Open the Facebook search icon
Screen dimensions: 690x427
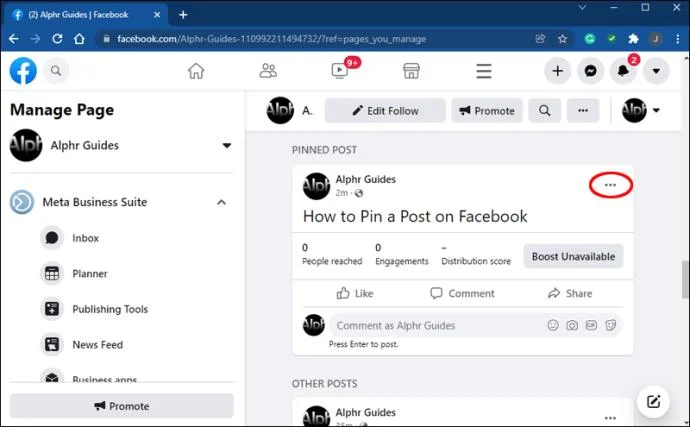pyautogui.click(x=56, y=70)
